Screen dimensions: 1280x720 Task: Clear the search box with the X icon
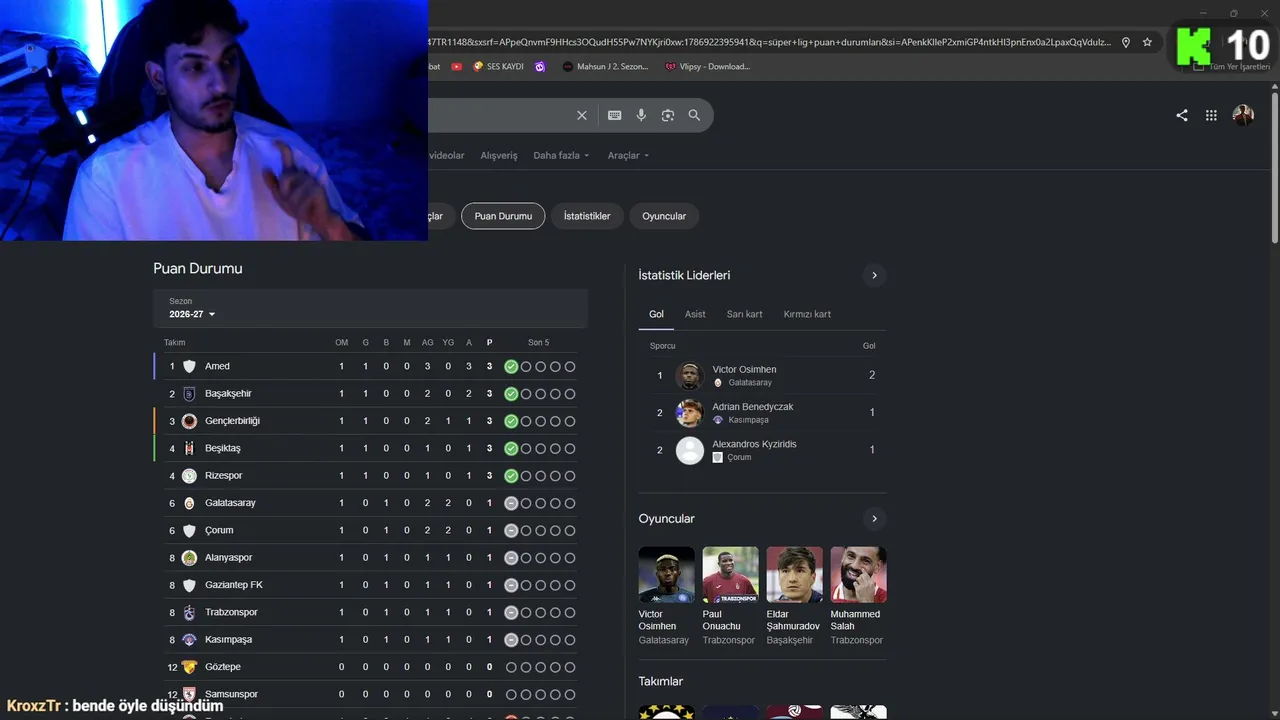582,115
